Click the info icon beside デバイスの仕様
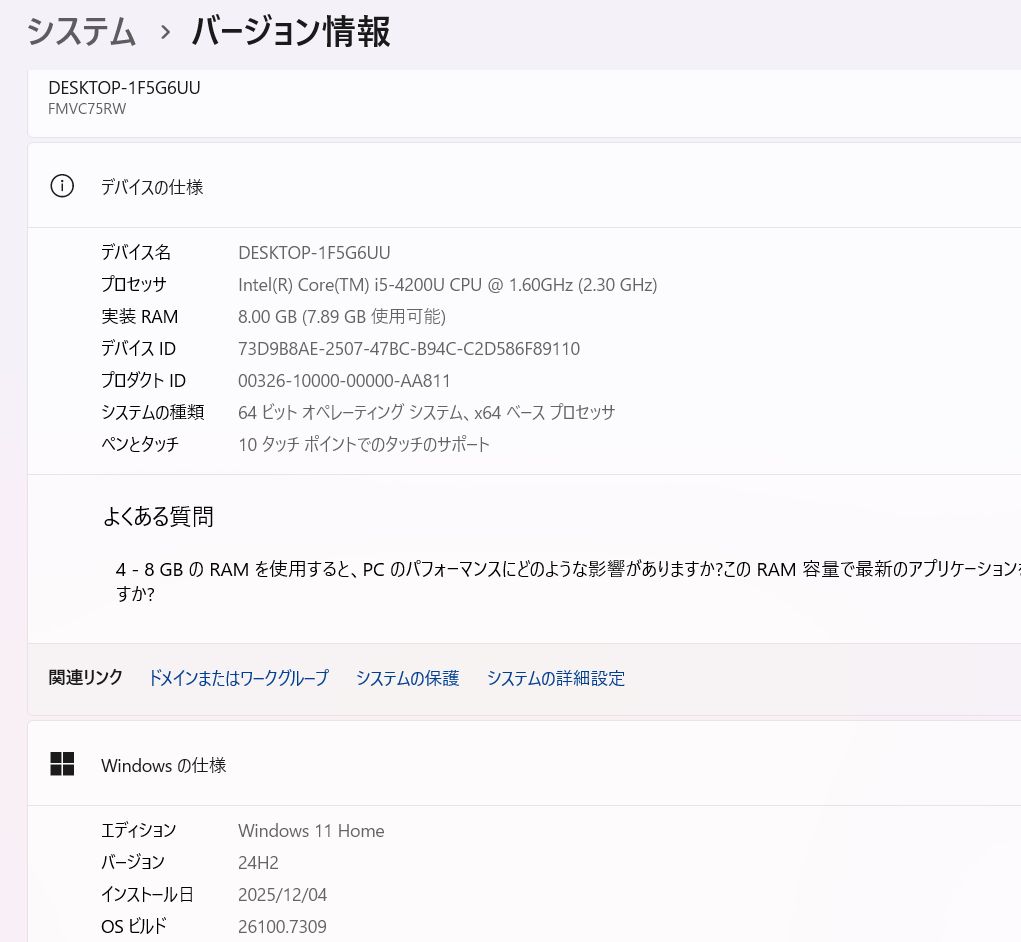1021x942 pixels. 62,186
